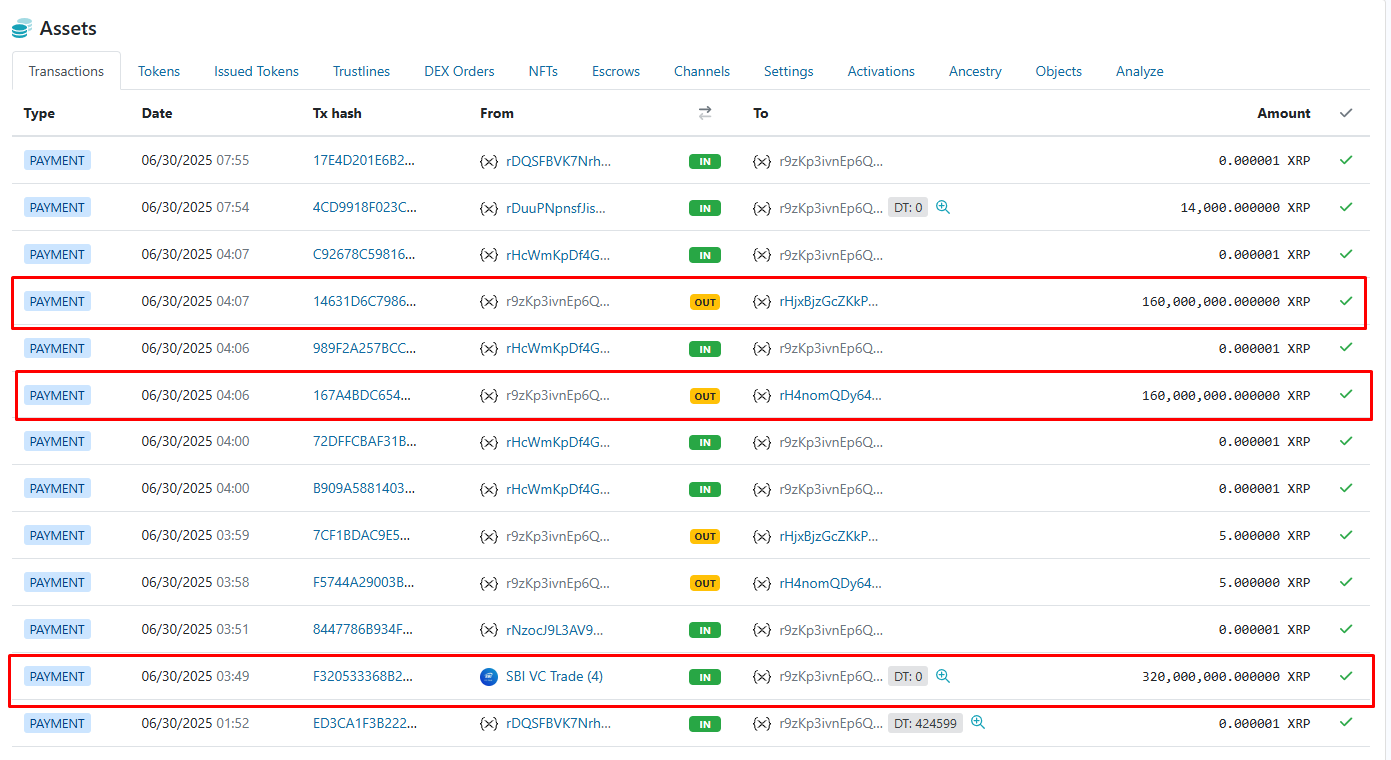Open the Analyze tab
This screenshot has width=1391, height=760.
1140,71
